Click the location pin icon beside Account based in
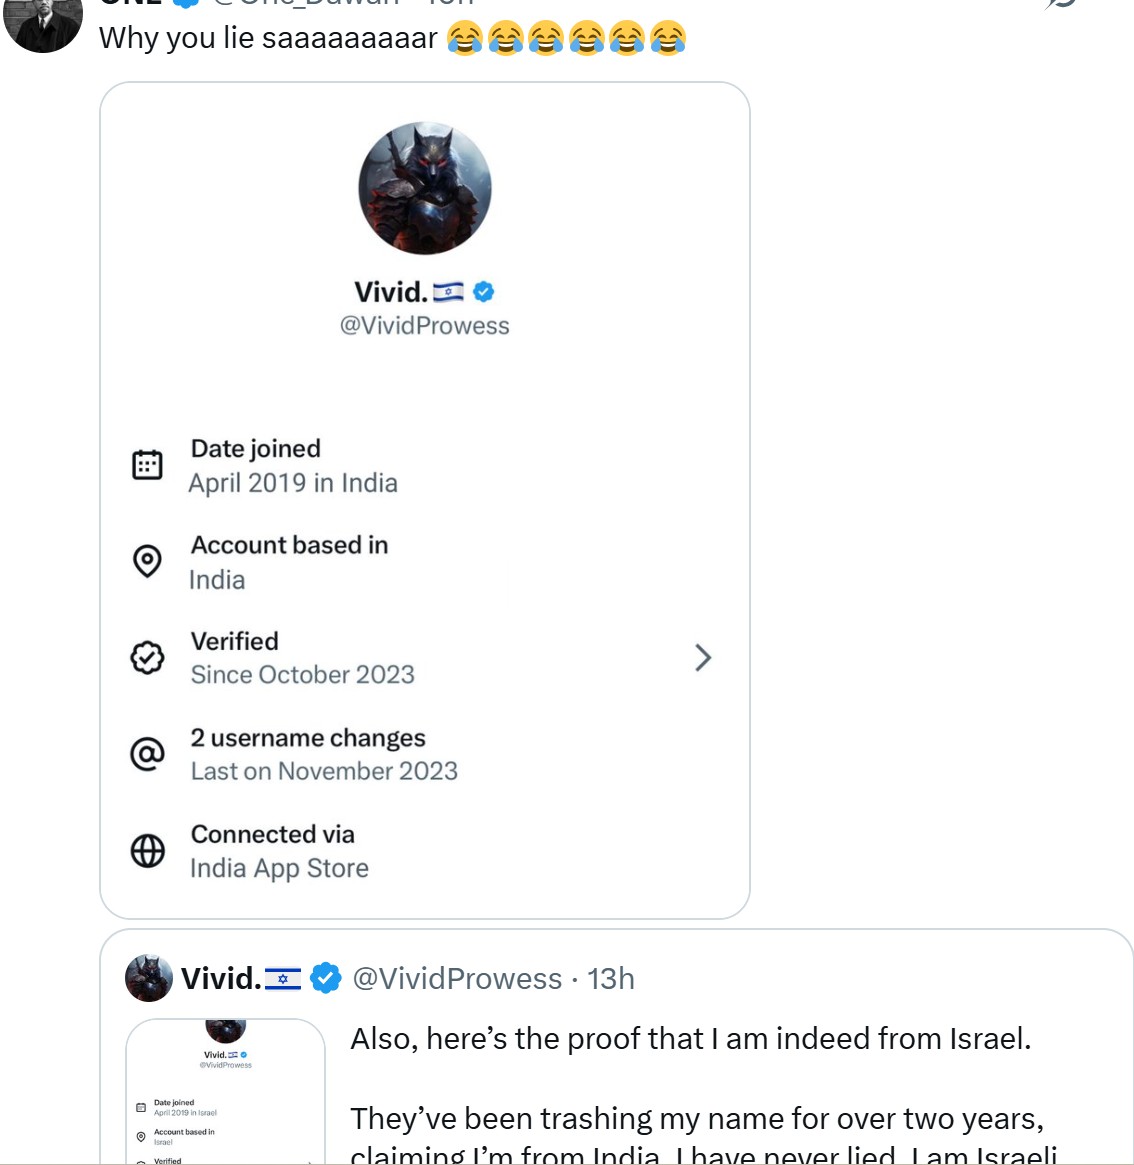The height and width of the screenshot is (1165, 1134). pyautogui.click(x=147, y=561)
